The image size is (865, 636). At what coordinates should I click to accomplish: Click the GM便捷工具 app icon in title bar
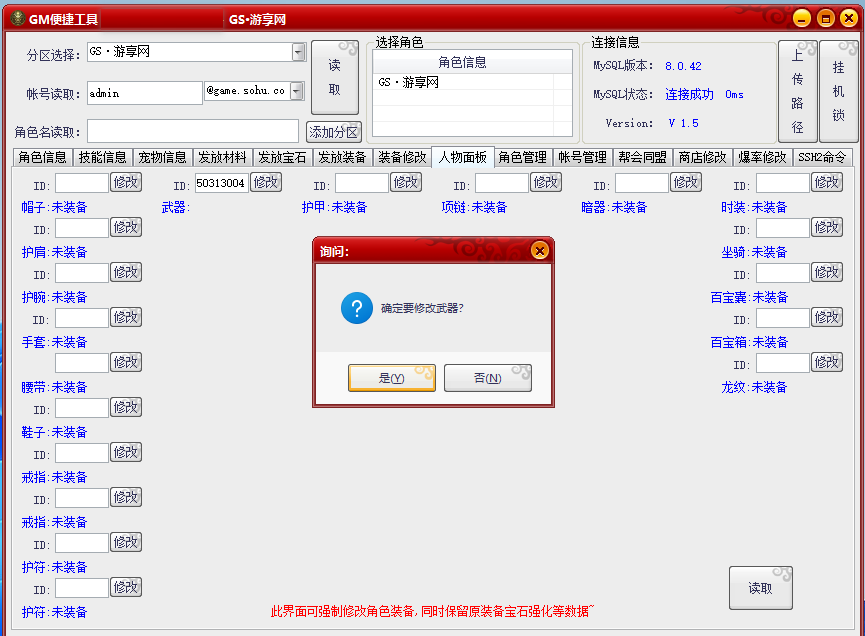click(x=15, y=18)
